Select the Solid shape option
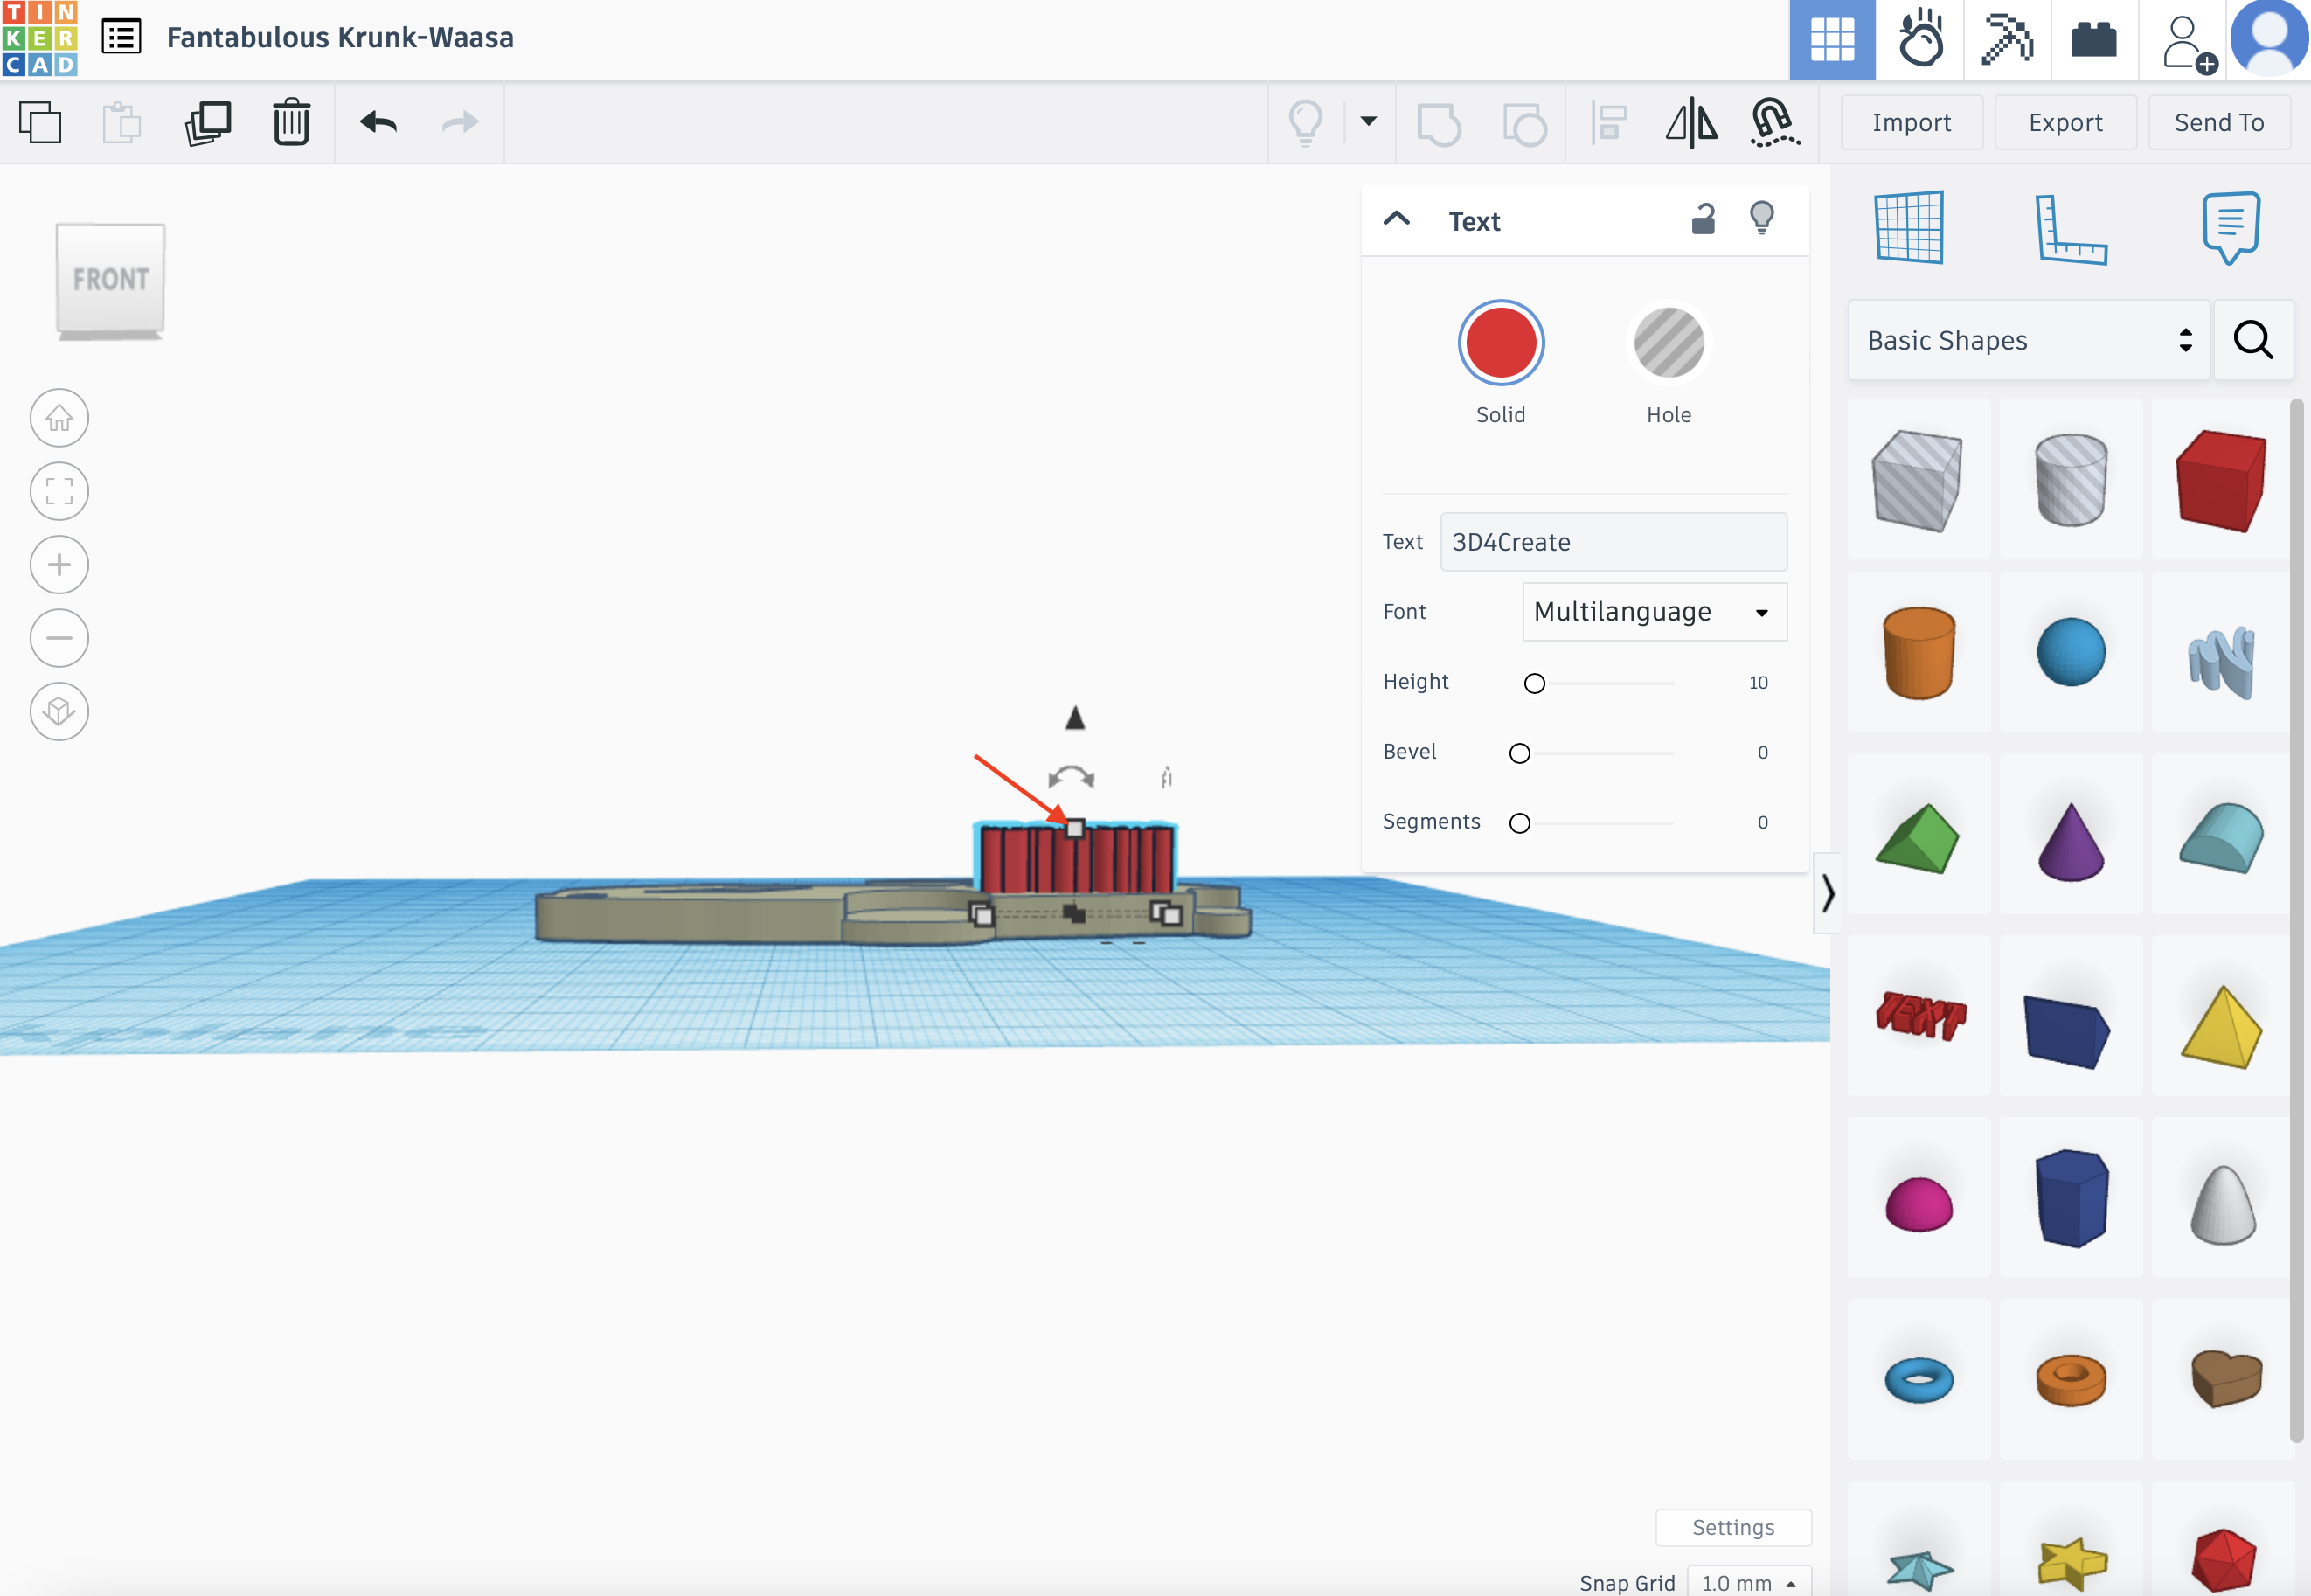The height and width of the screenshot is (1596, 2311). (x=1500, y=343)
